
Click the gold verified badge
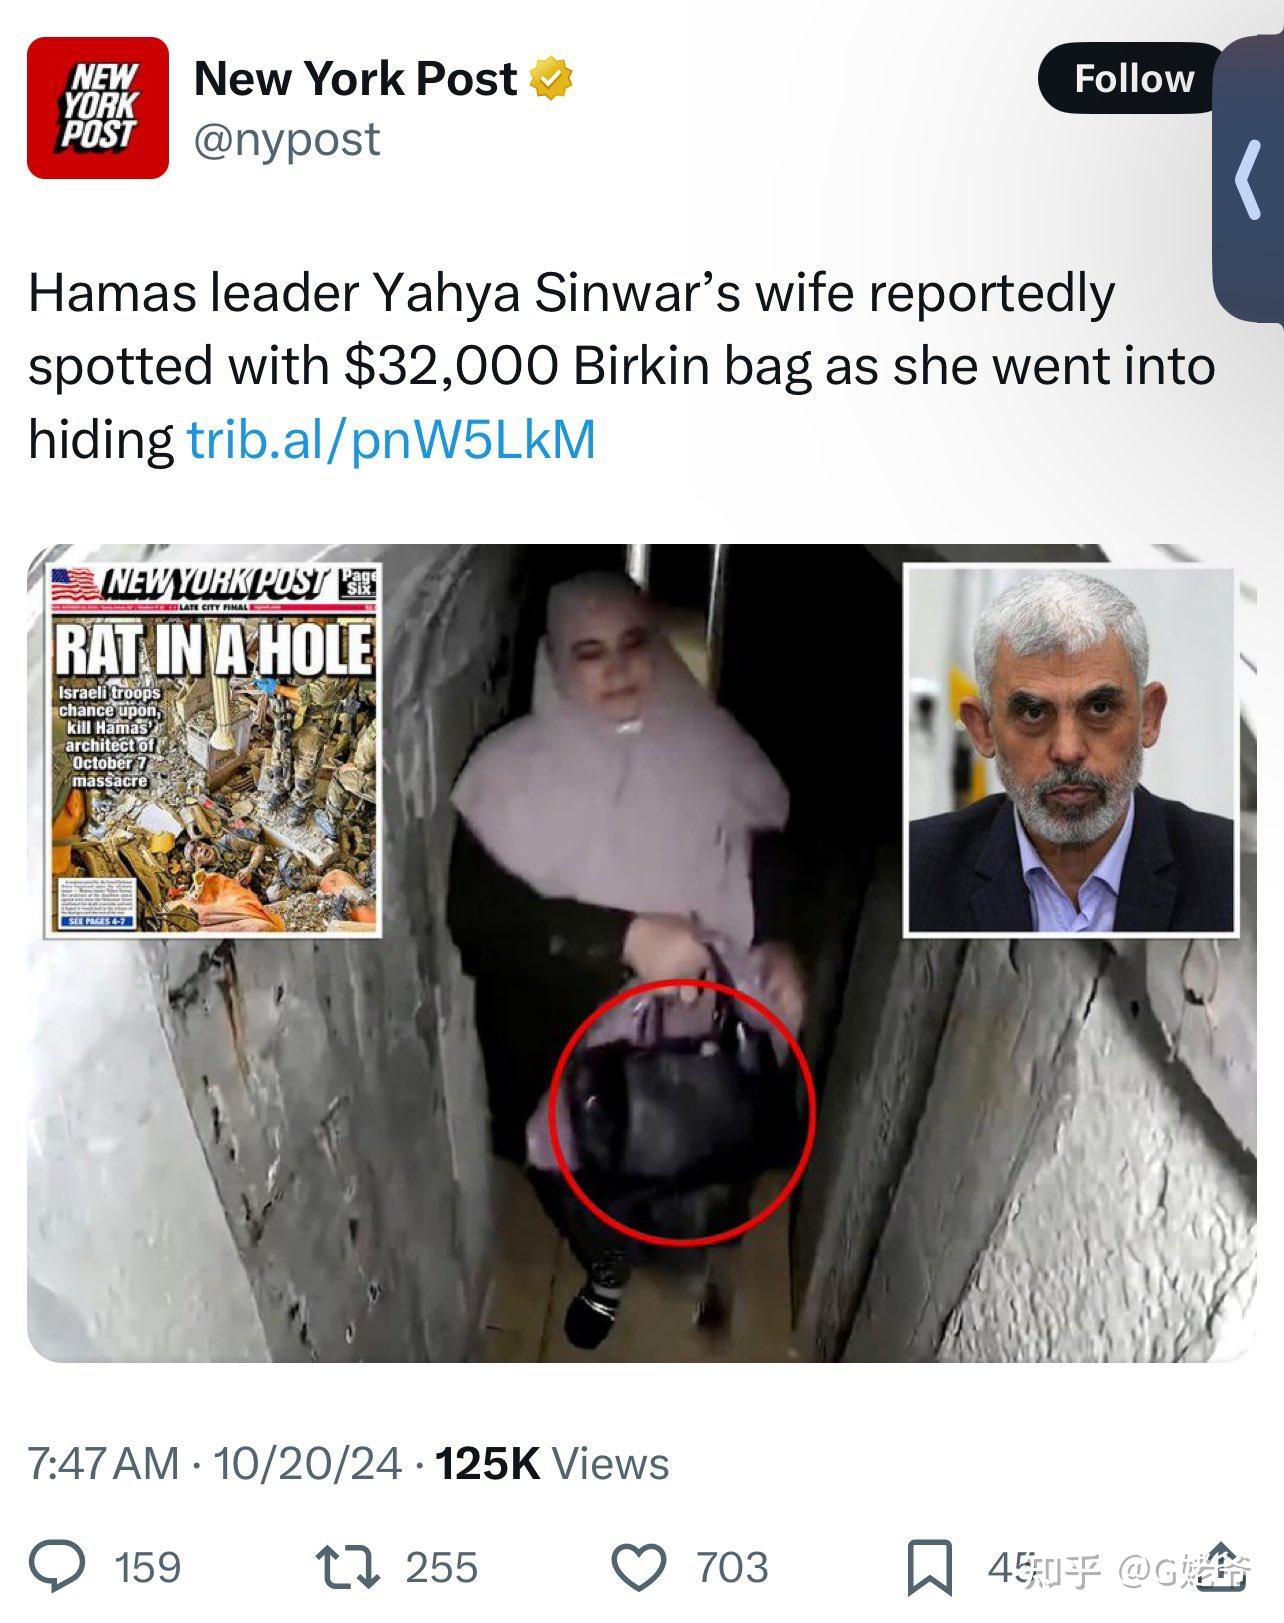550,79
